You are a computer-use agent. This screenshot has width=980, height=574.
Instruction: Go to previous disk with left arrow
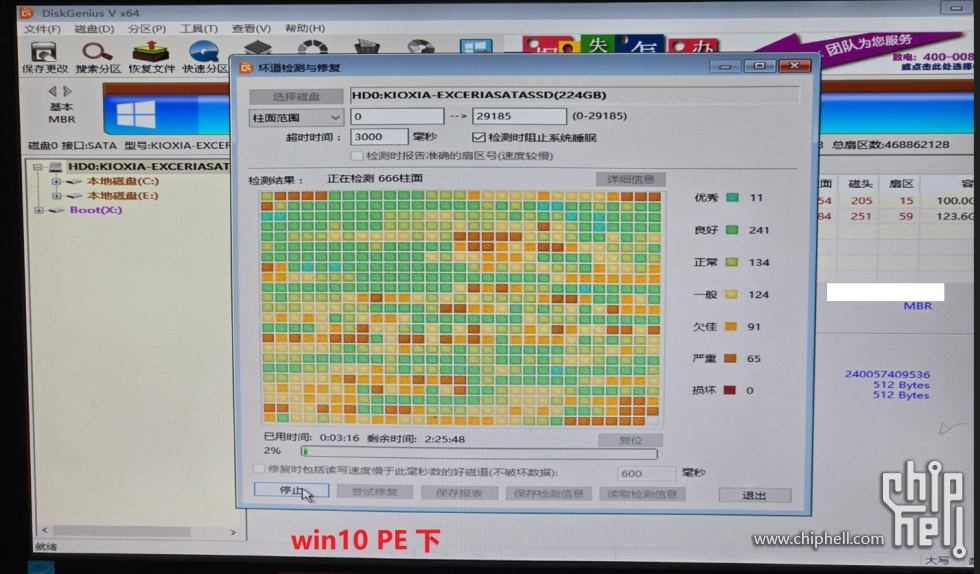coord(52,91)
